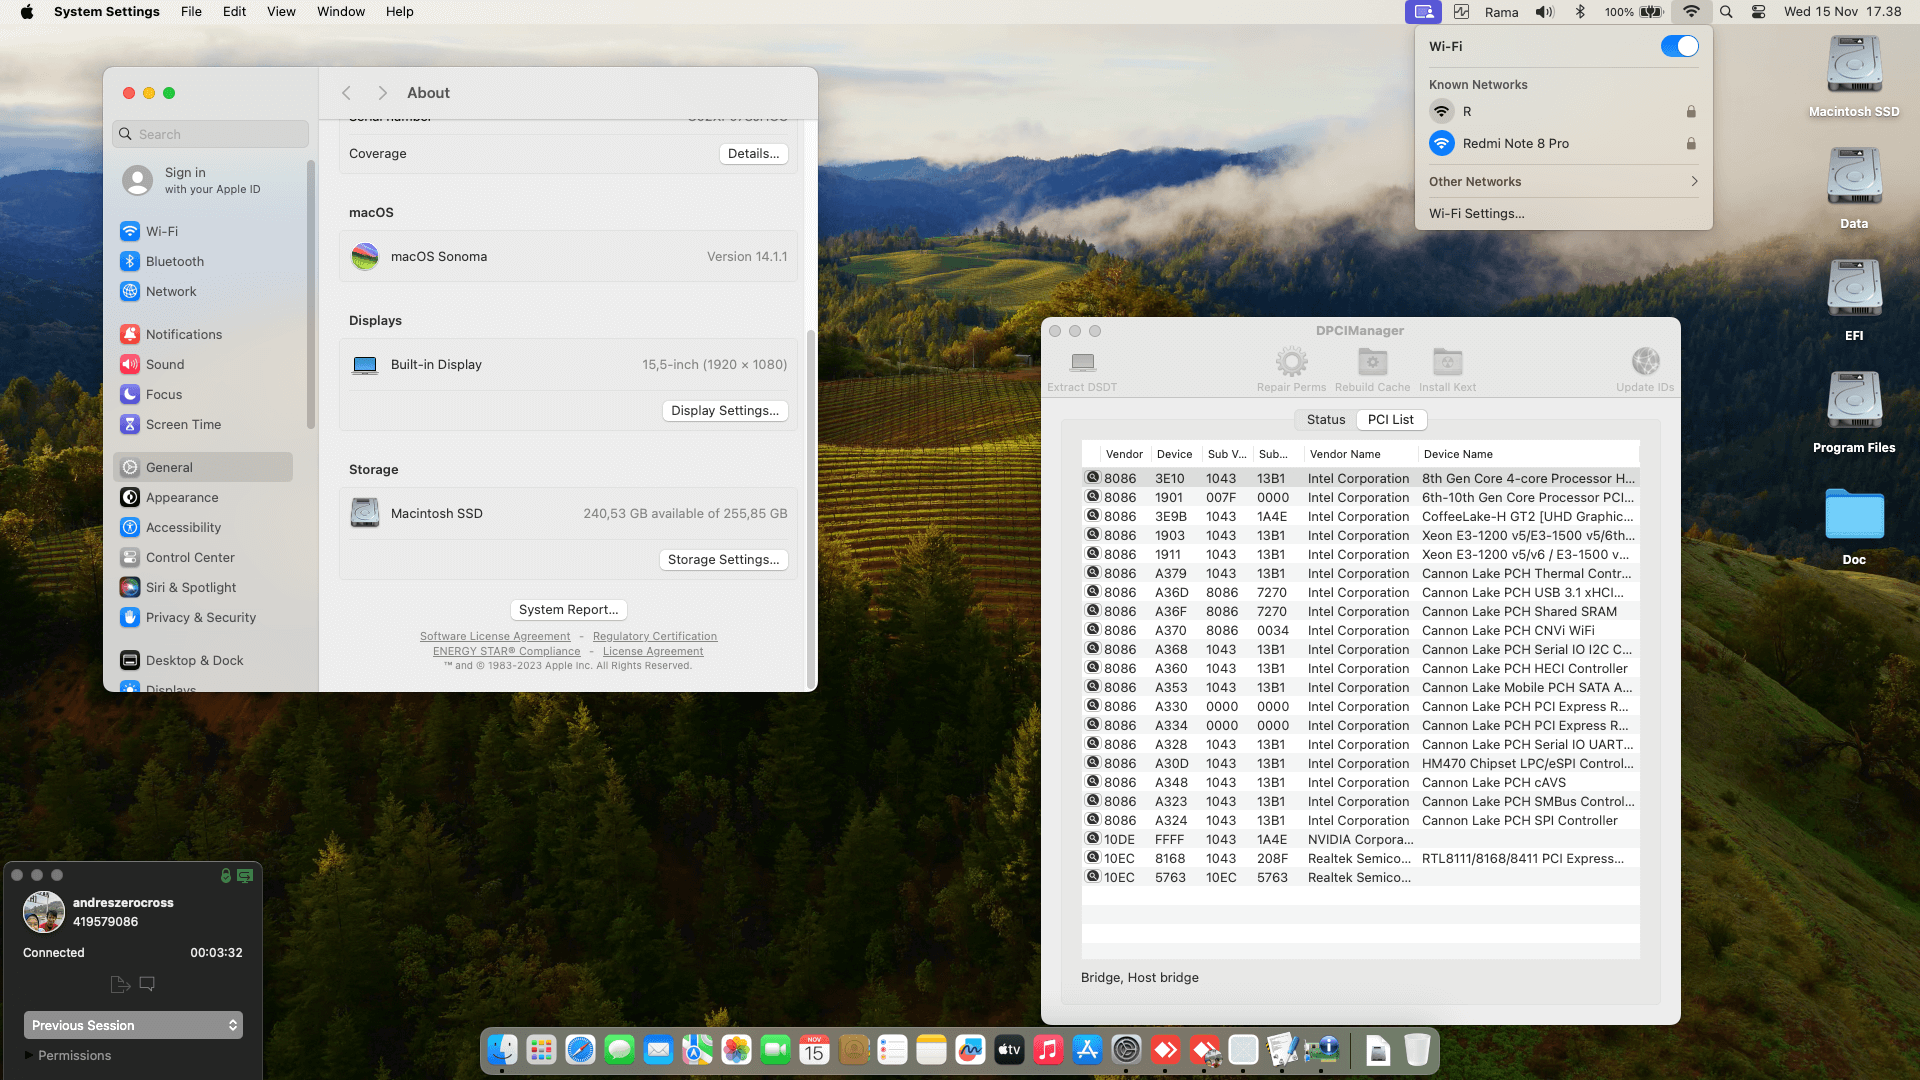Open Macintosh SSD desktop drive

click(1854, 76)
